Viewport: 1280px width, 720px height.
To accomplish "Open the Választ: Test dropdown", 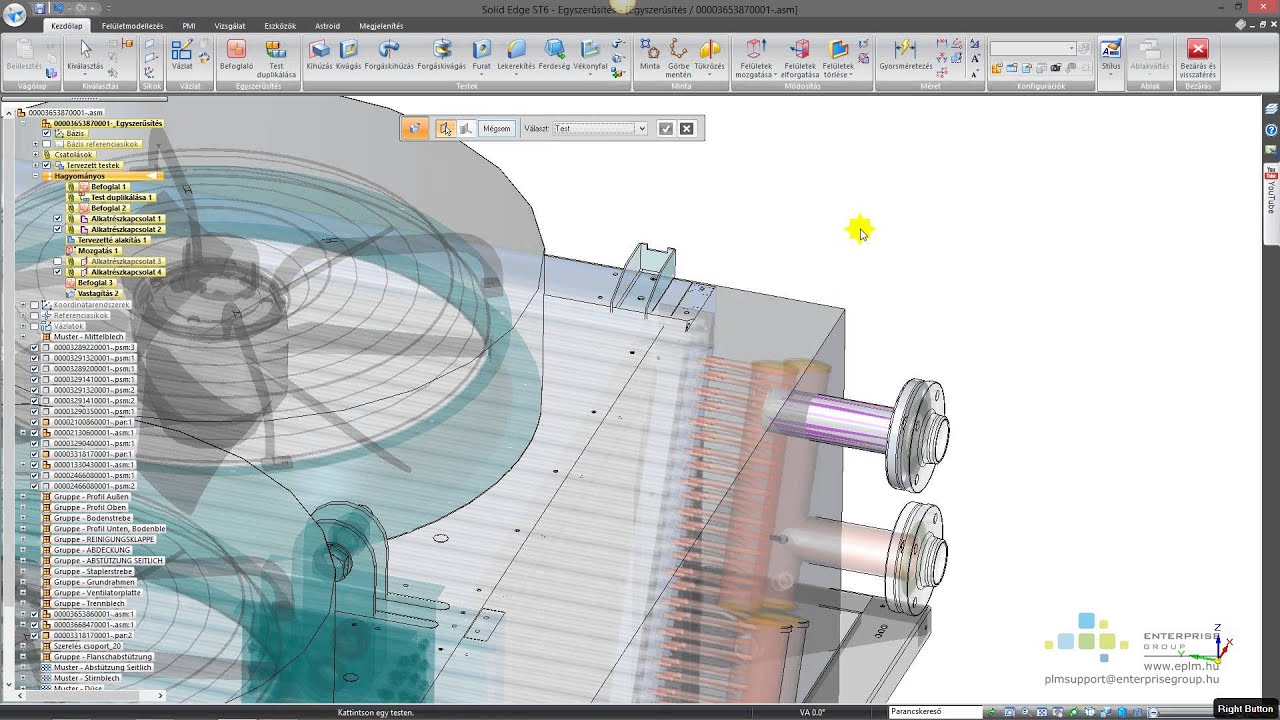I will 600,128.
